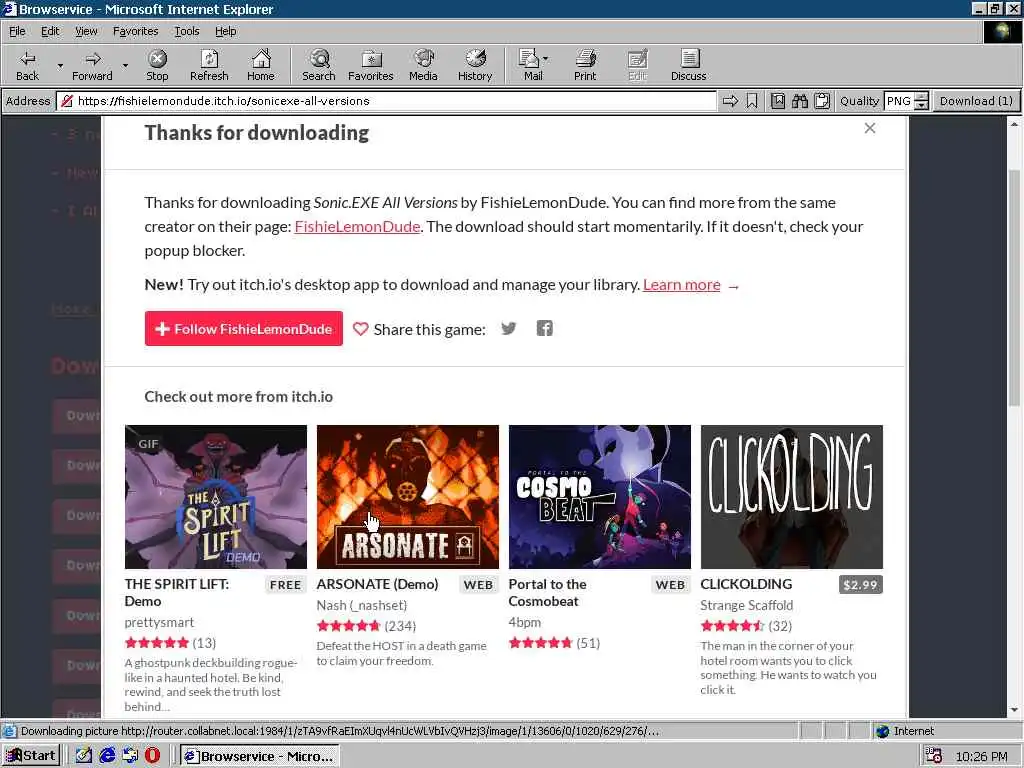Refresh the current page
This screenshot has width=1024, height=768.
209,65
